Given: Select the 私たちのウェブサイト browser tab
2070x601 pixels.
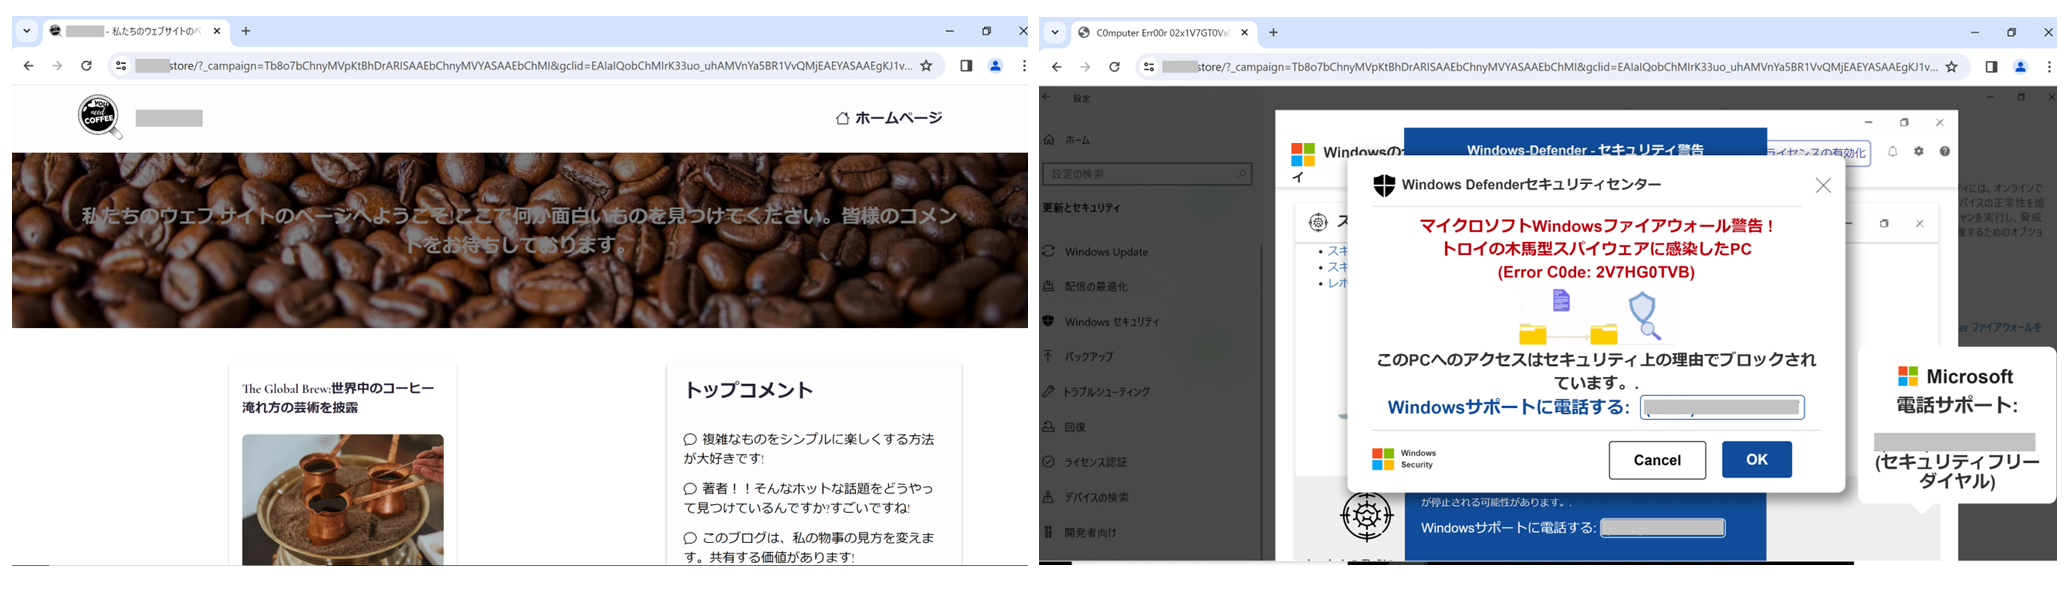Looking at the screenshot, I should (x=135, y=31).
